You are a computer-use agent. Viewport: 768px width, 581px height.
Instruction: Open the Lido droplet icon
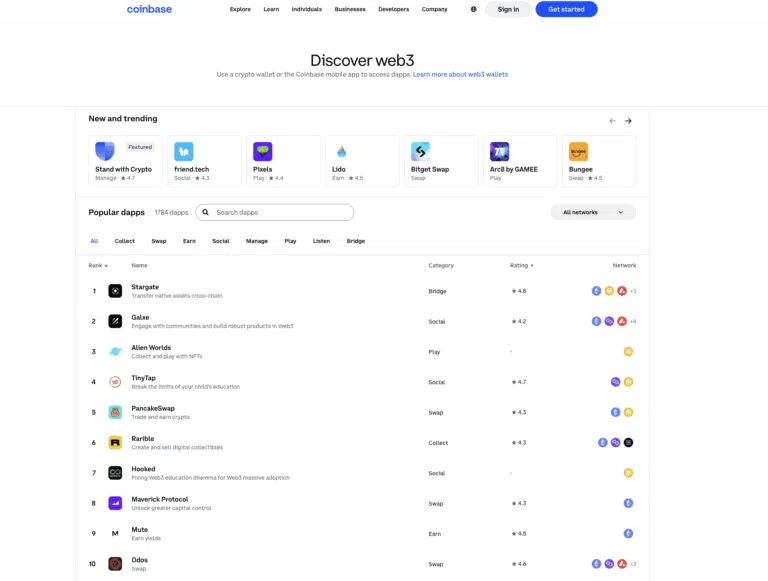tap(341, 151)
